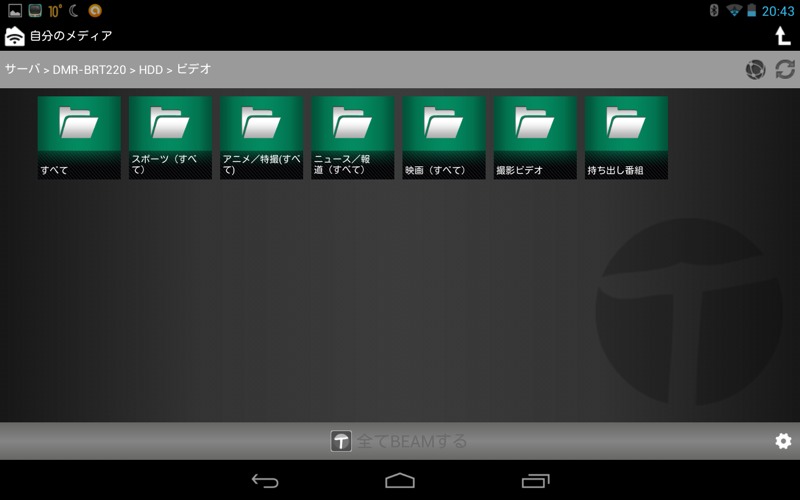Open the 撮影ビデオ folder
Image resolution: width=800 pixels, height=500 pixels.
535,138
